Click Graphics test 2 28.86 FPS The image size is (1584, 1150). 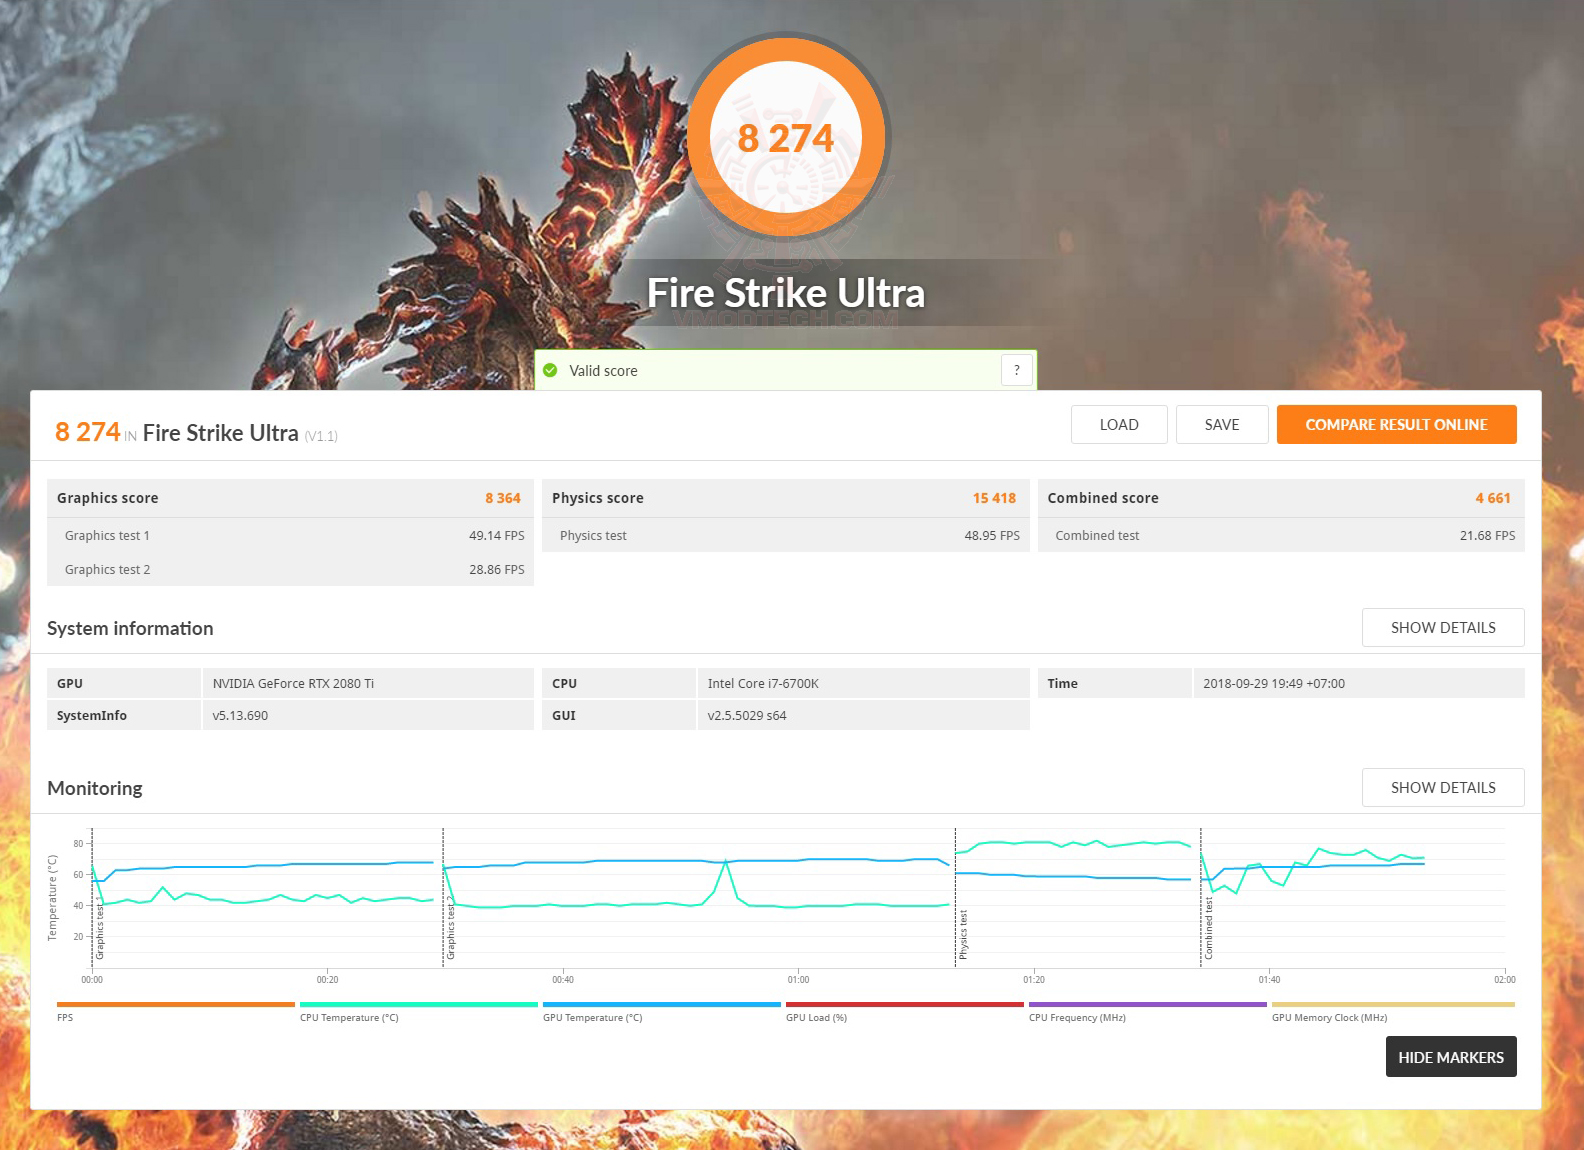click(496, 569)
